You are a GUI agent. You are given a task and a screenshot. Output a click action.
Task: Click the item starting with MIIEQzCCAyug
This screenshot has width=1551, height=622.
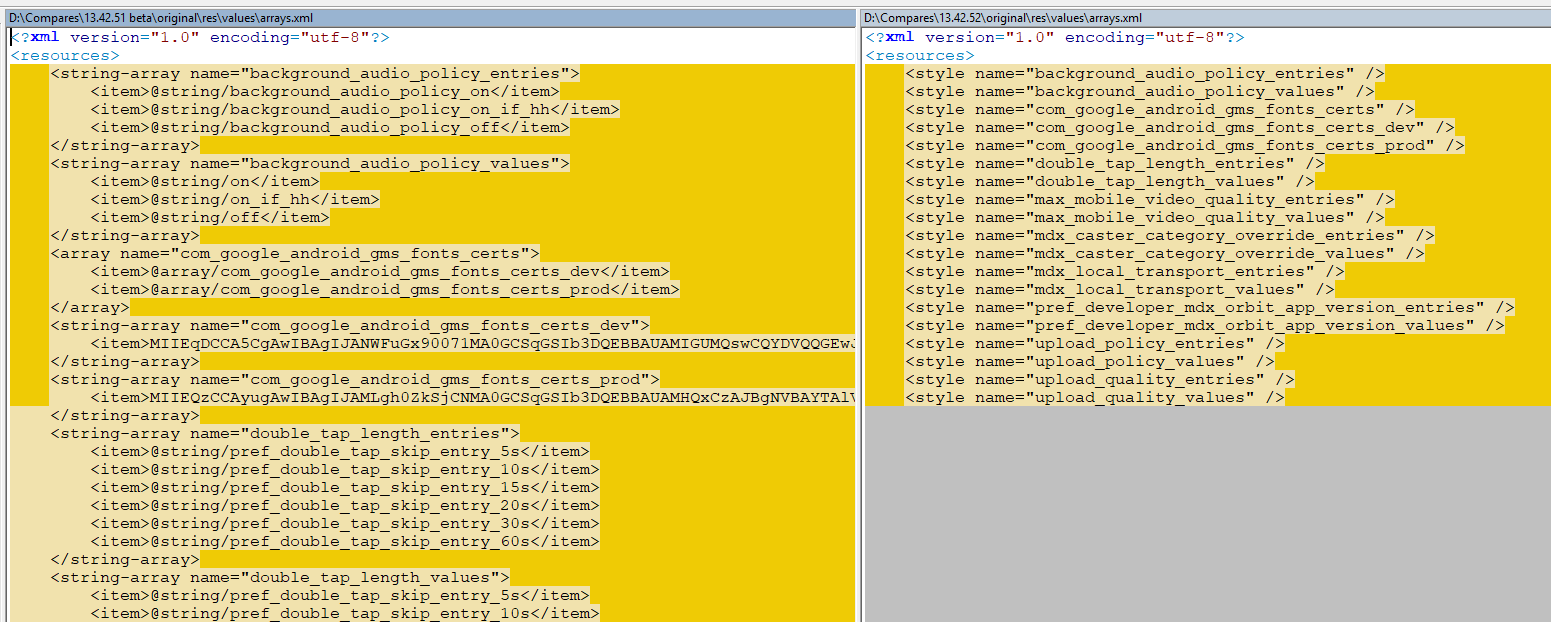[472, 397]
